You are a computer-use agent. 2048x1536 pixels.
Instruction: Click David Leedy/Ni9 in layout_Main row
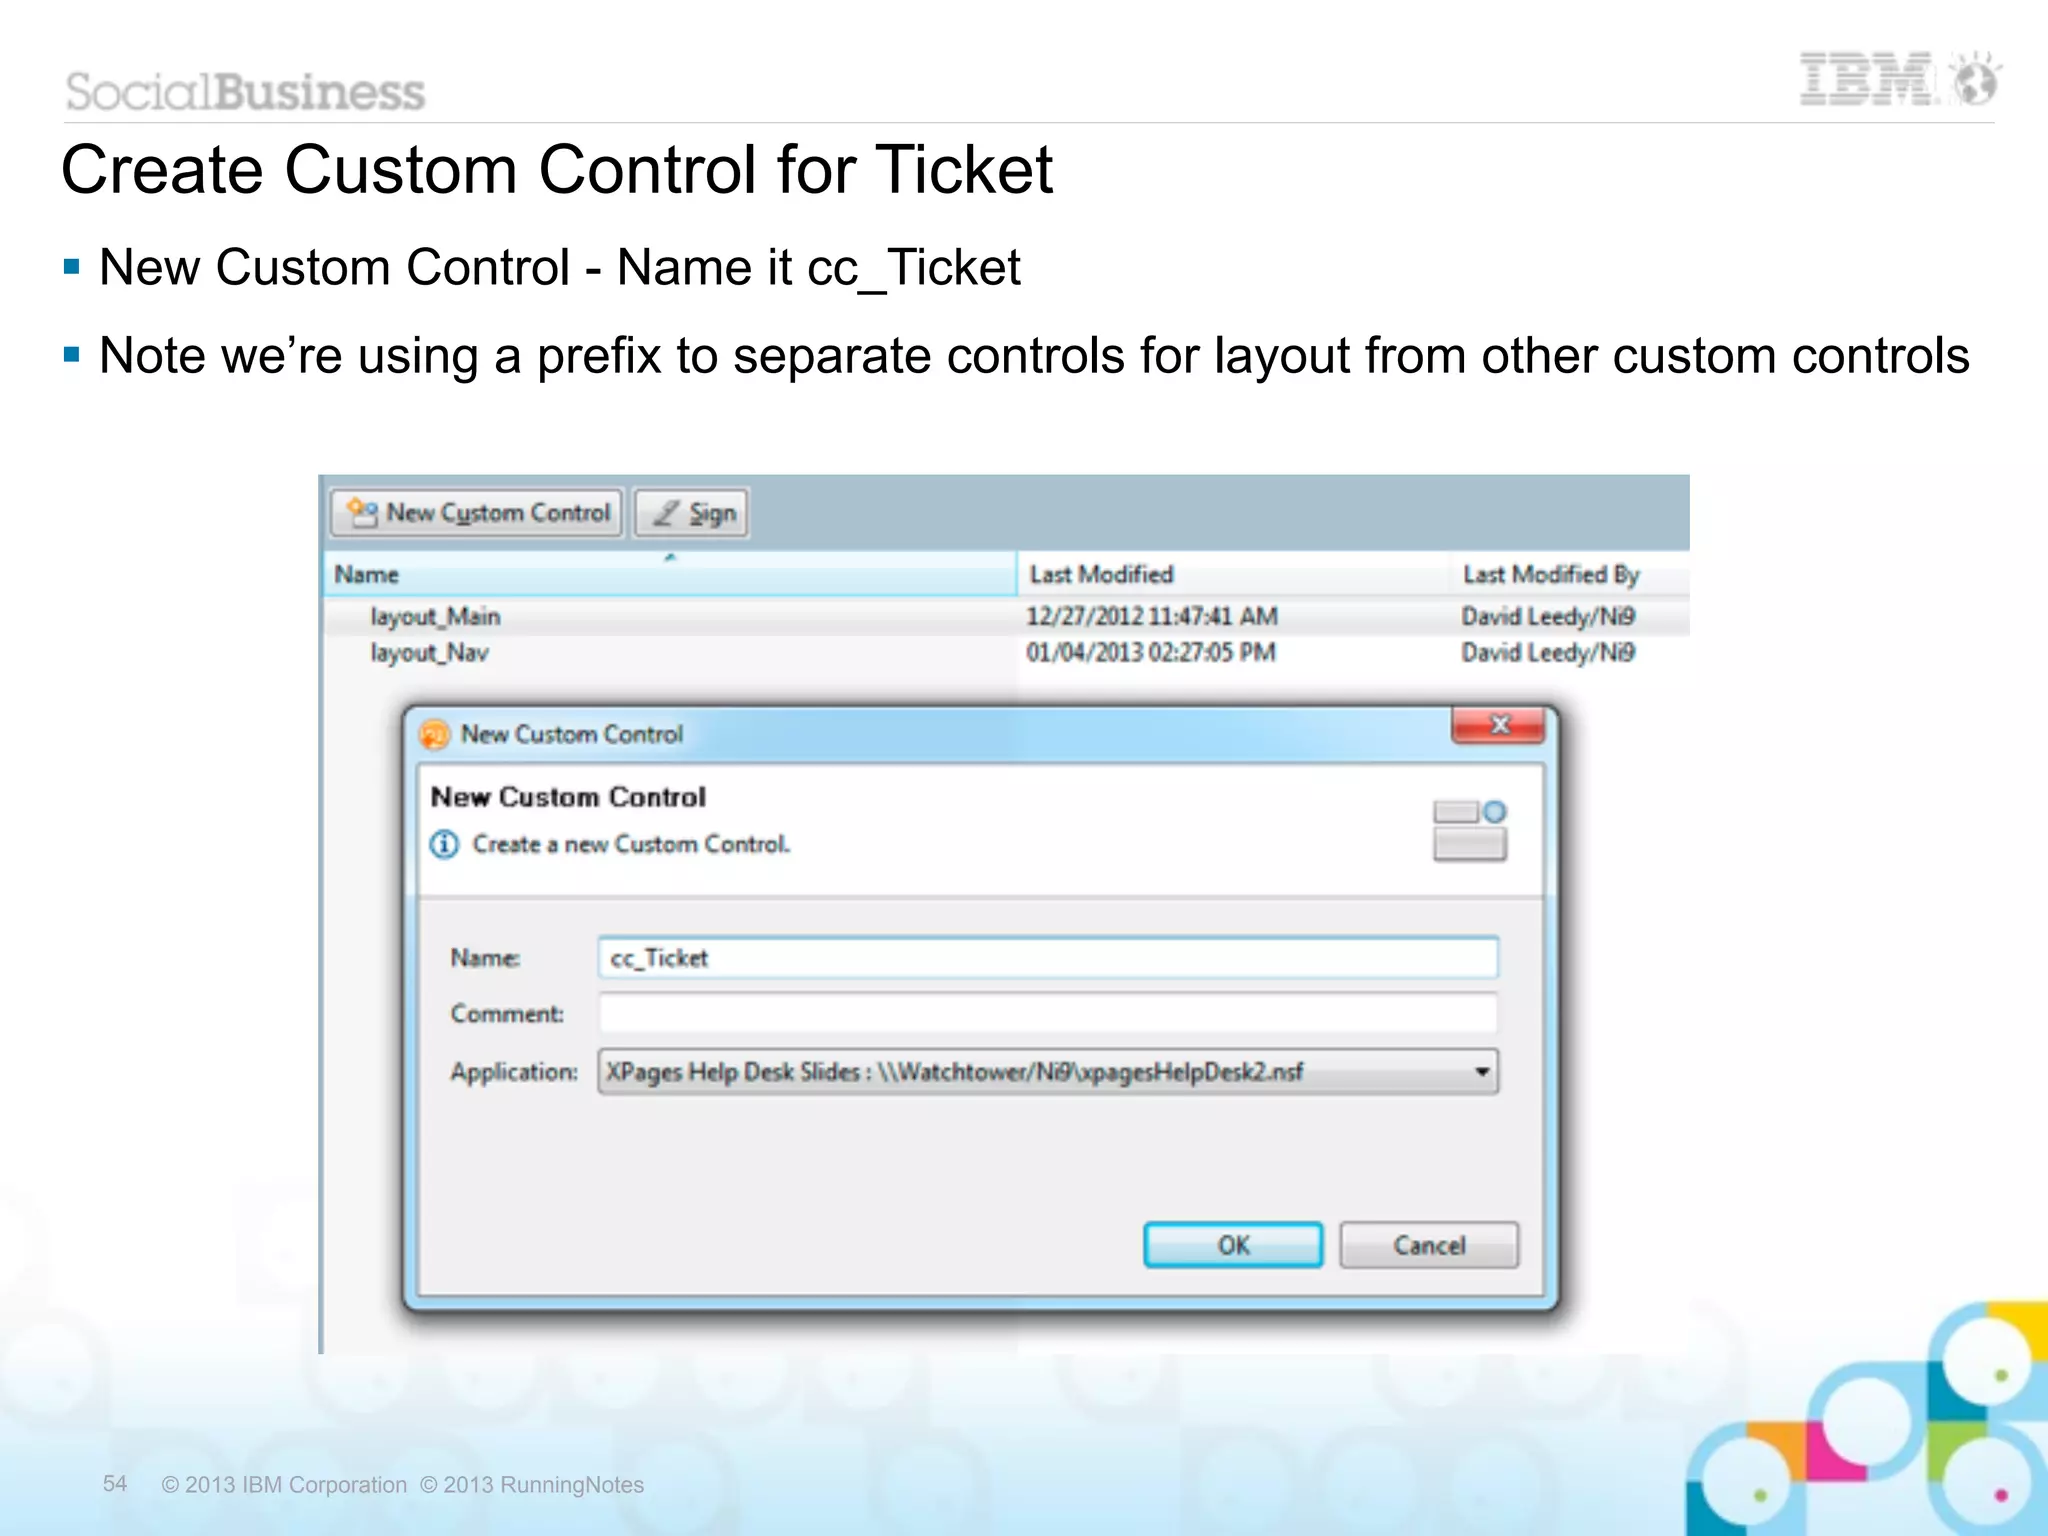coord(1548,616)
